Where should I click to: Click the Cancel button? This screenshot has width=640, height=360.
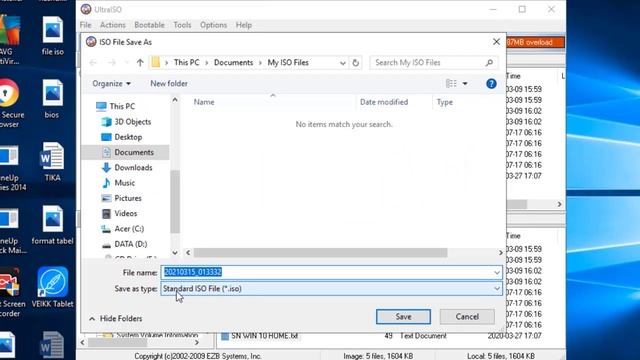tap(467, 317)
